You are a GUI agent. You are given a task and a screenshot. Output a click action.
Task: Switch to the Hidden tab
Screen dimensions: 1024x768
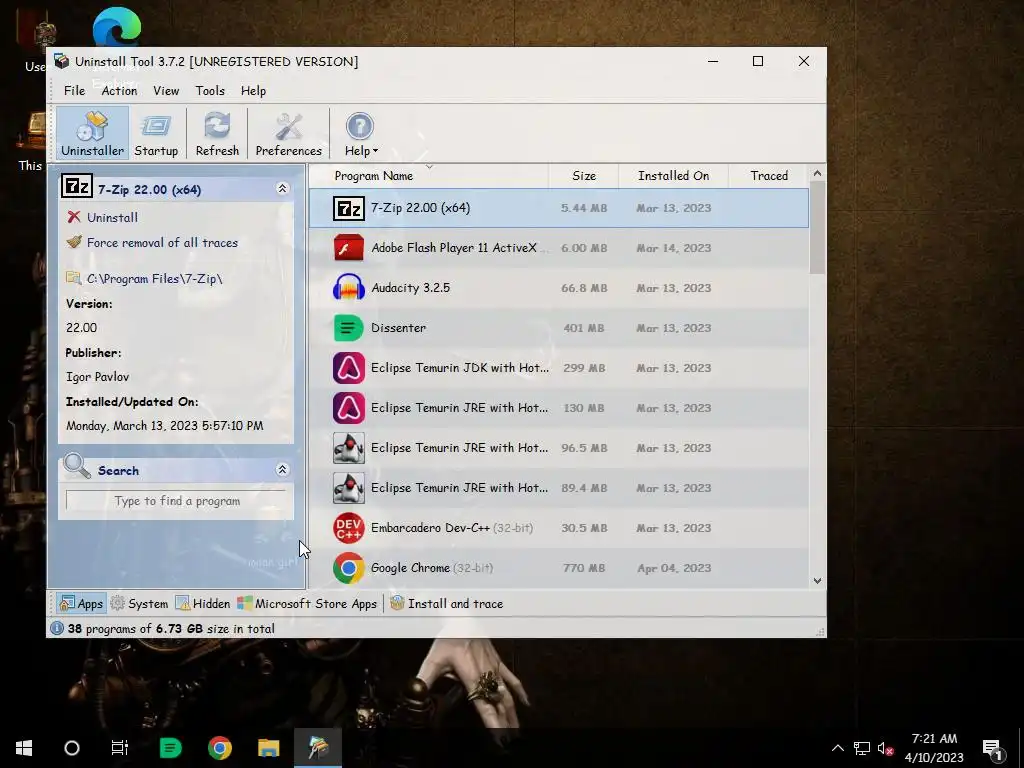click(203, 603)
